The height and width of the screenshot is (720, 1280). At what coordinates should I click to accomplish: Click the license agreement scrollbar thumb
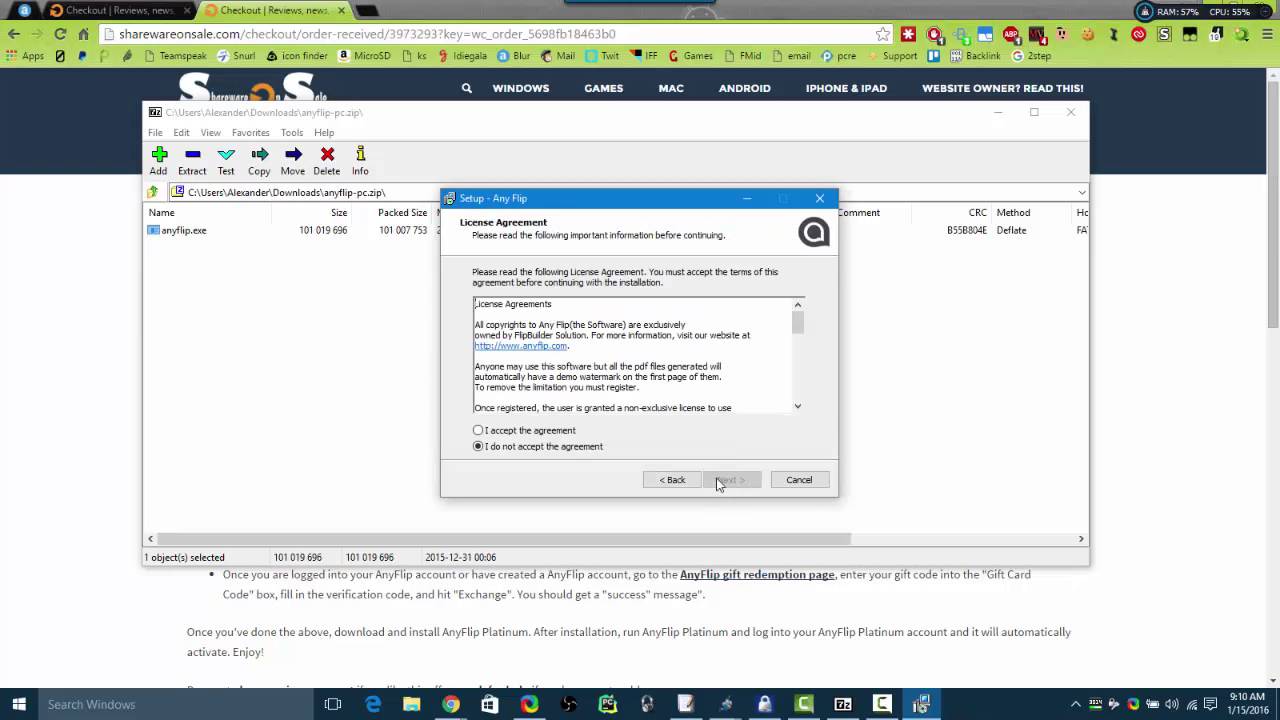pos(797,322)
